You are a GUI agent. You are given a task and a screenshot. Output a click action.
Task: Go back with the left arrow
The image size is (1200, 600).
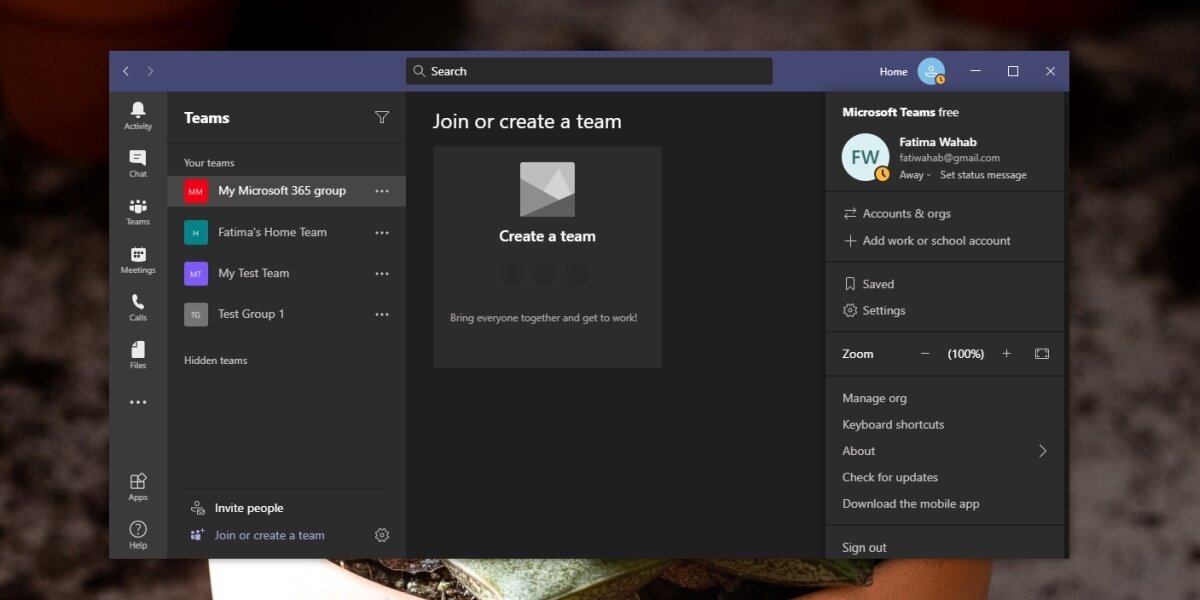click(126, 71)
